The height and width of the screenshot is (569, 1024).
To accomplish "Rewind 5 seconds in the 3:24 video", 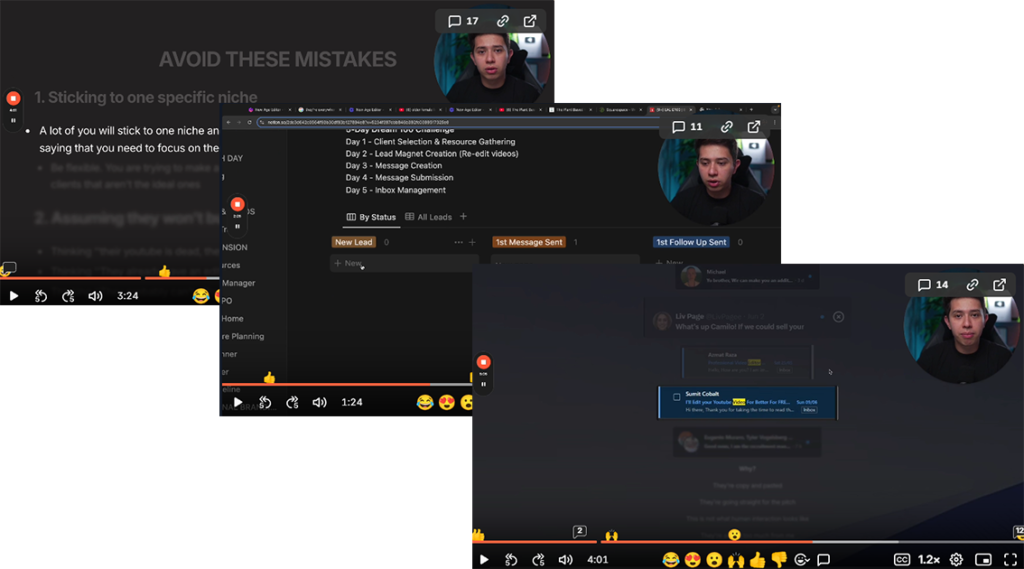I will tap(41, 296).
